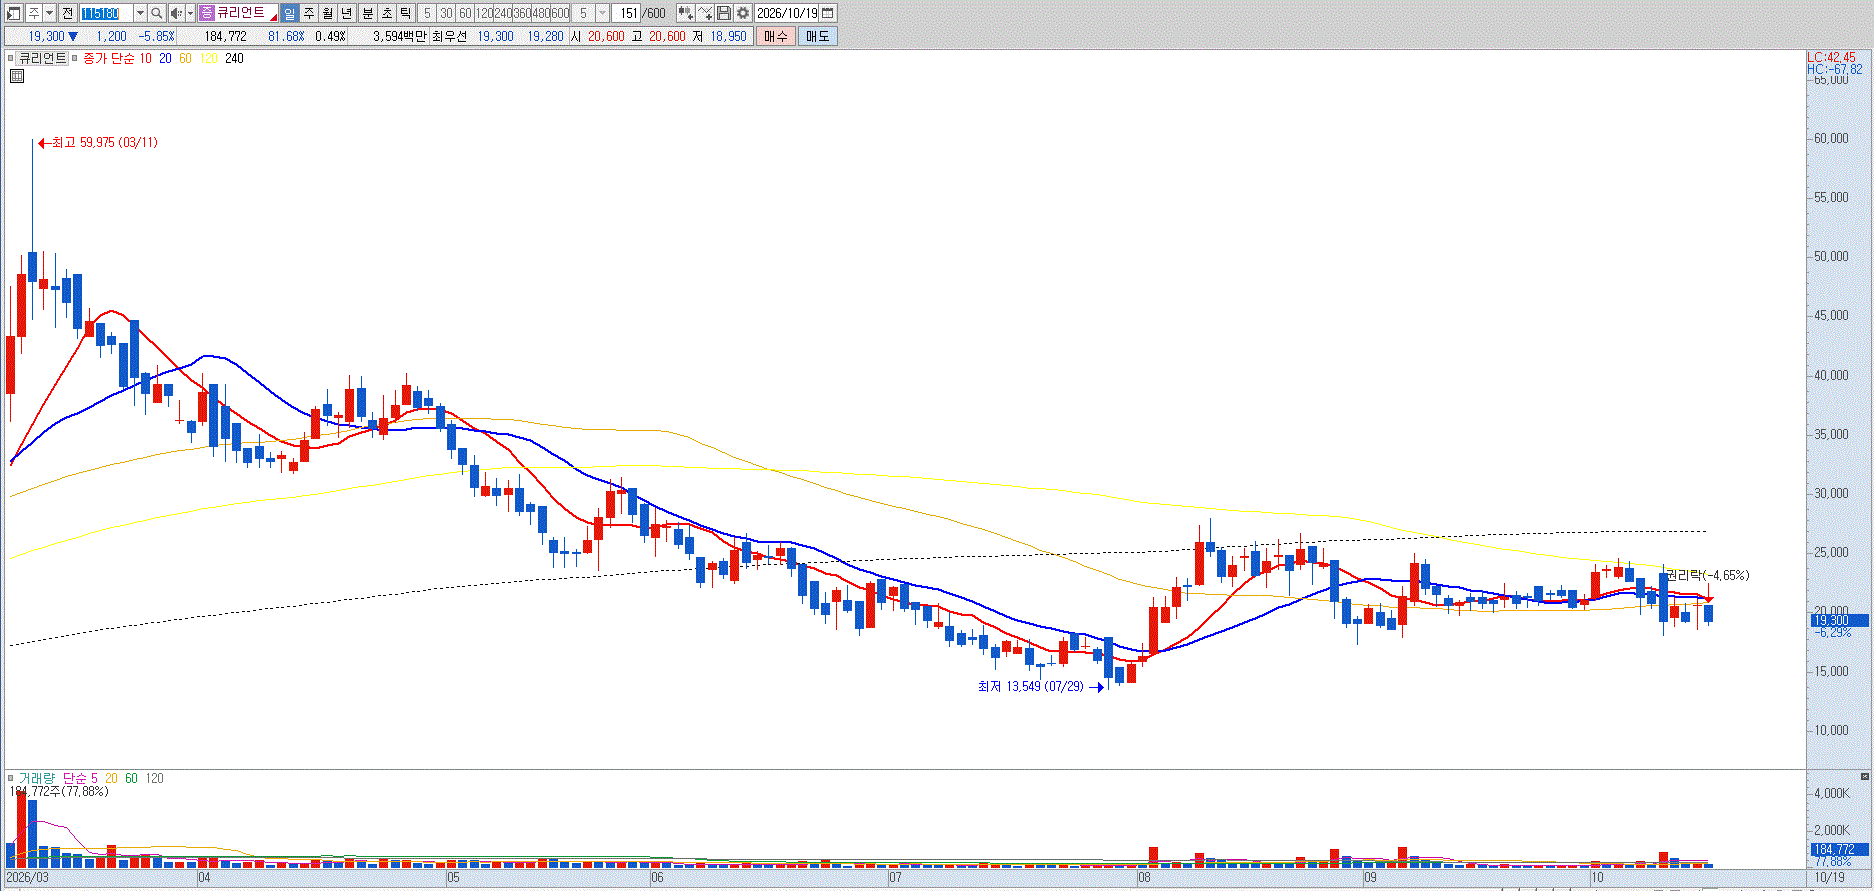Viewport: 1874px width, 891px height.
Task: Click the 전 button
Action: (67, 13)
